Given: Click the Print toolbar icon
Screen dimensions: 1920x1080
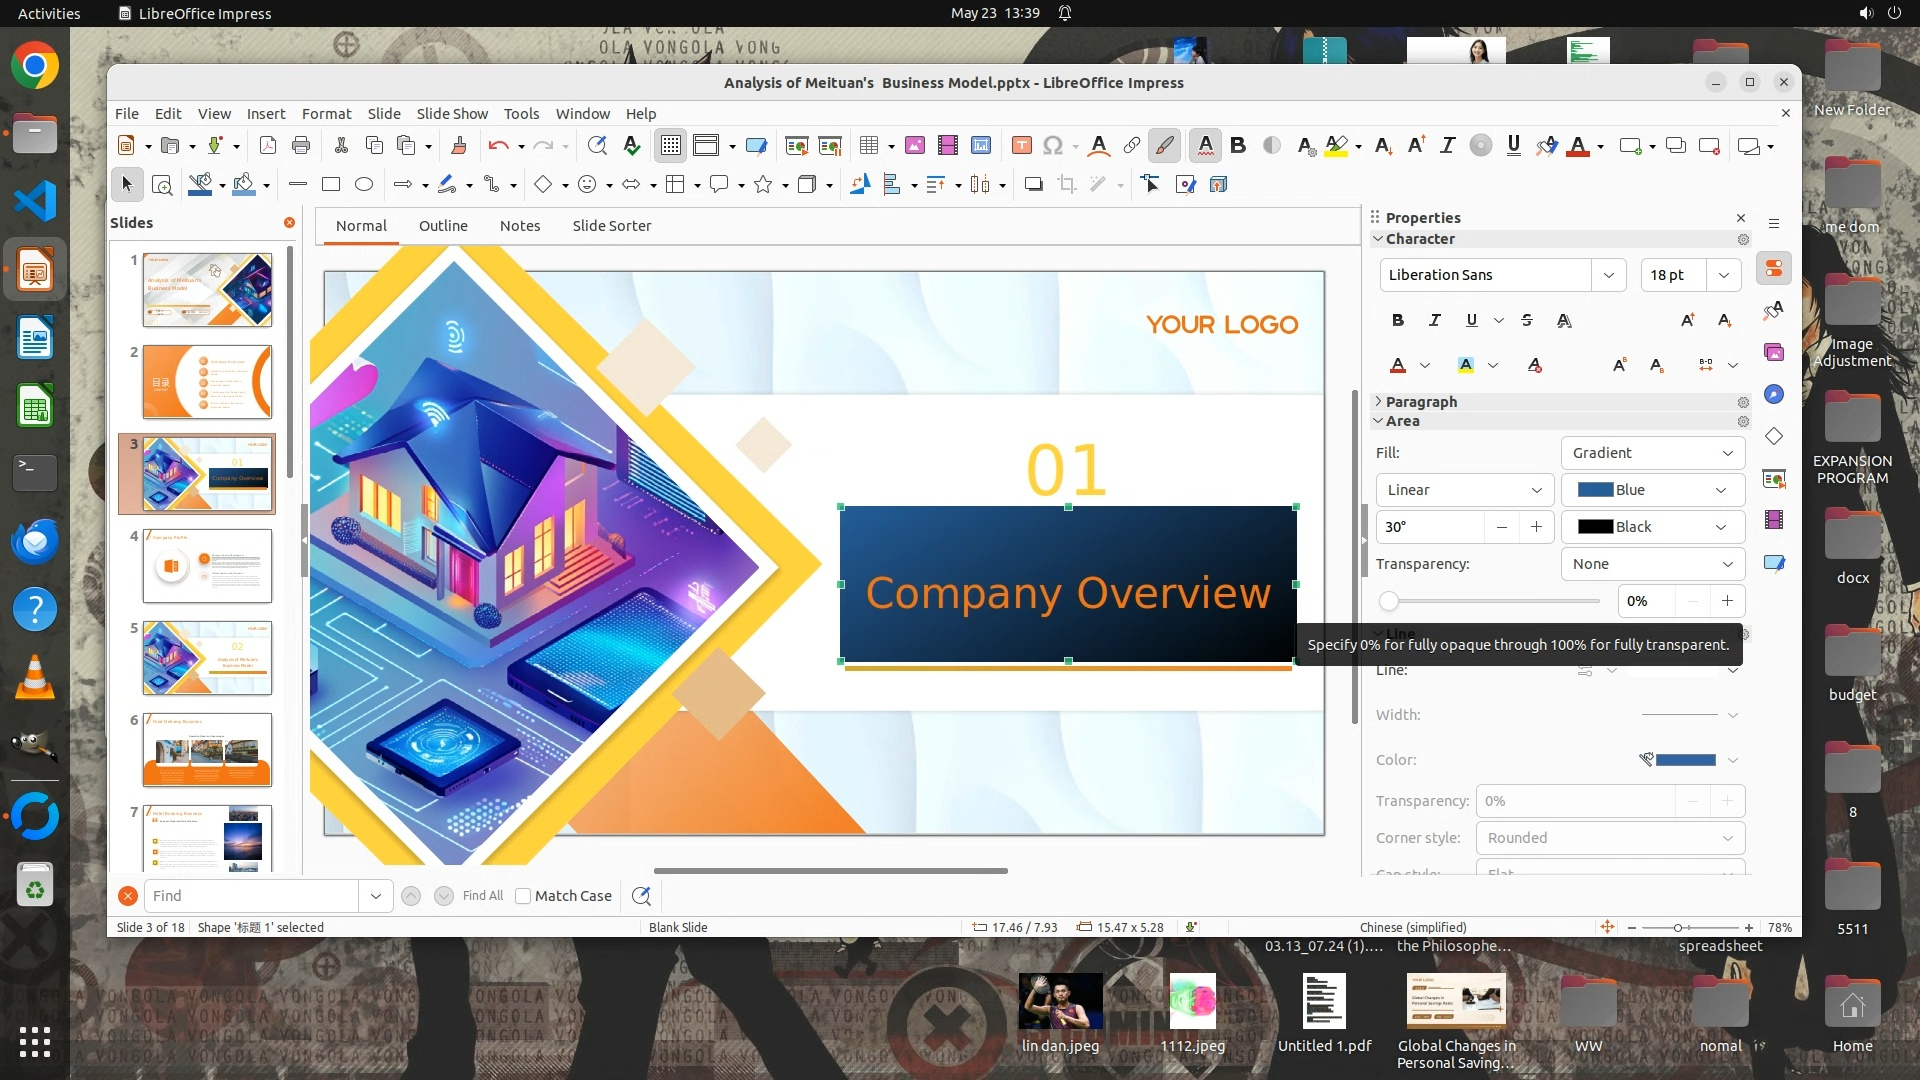Looking at the screenshot, I should pyautogui.click(x=301, y=146).
